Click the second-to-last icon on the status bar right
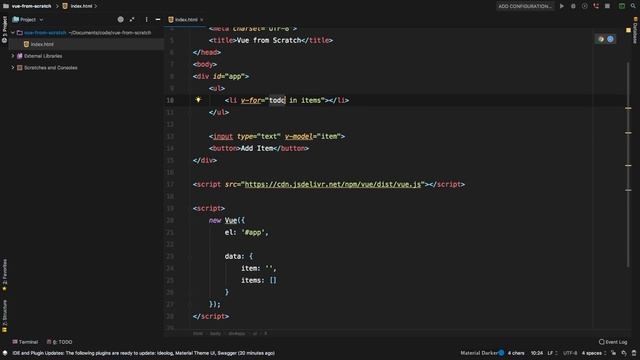The image size is (640, 360). click(624, 353)
